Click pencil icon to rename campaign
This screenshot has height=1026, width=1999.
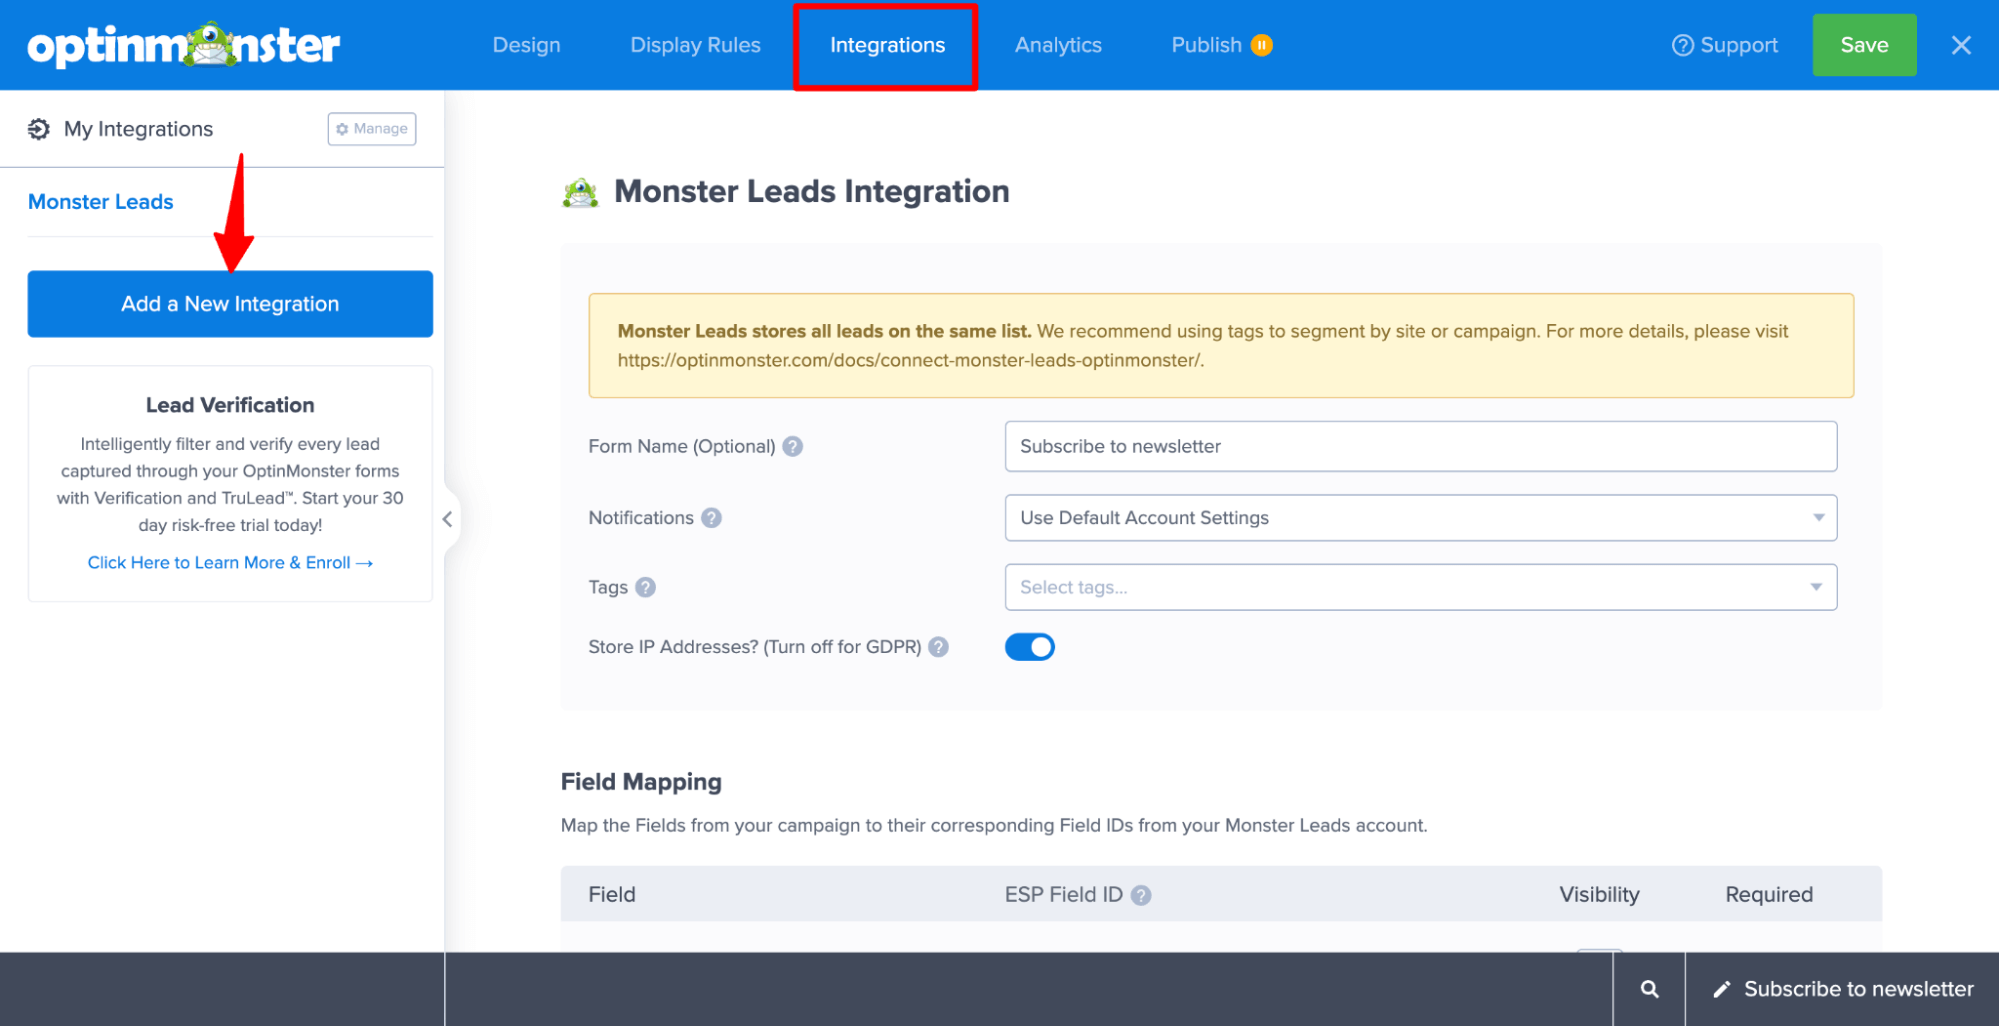pos(1721,990)
